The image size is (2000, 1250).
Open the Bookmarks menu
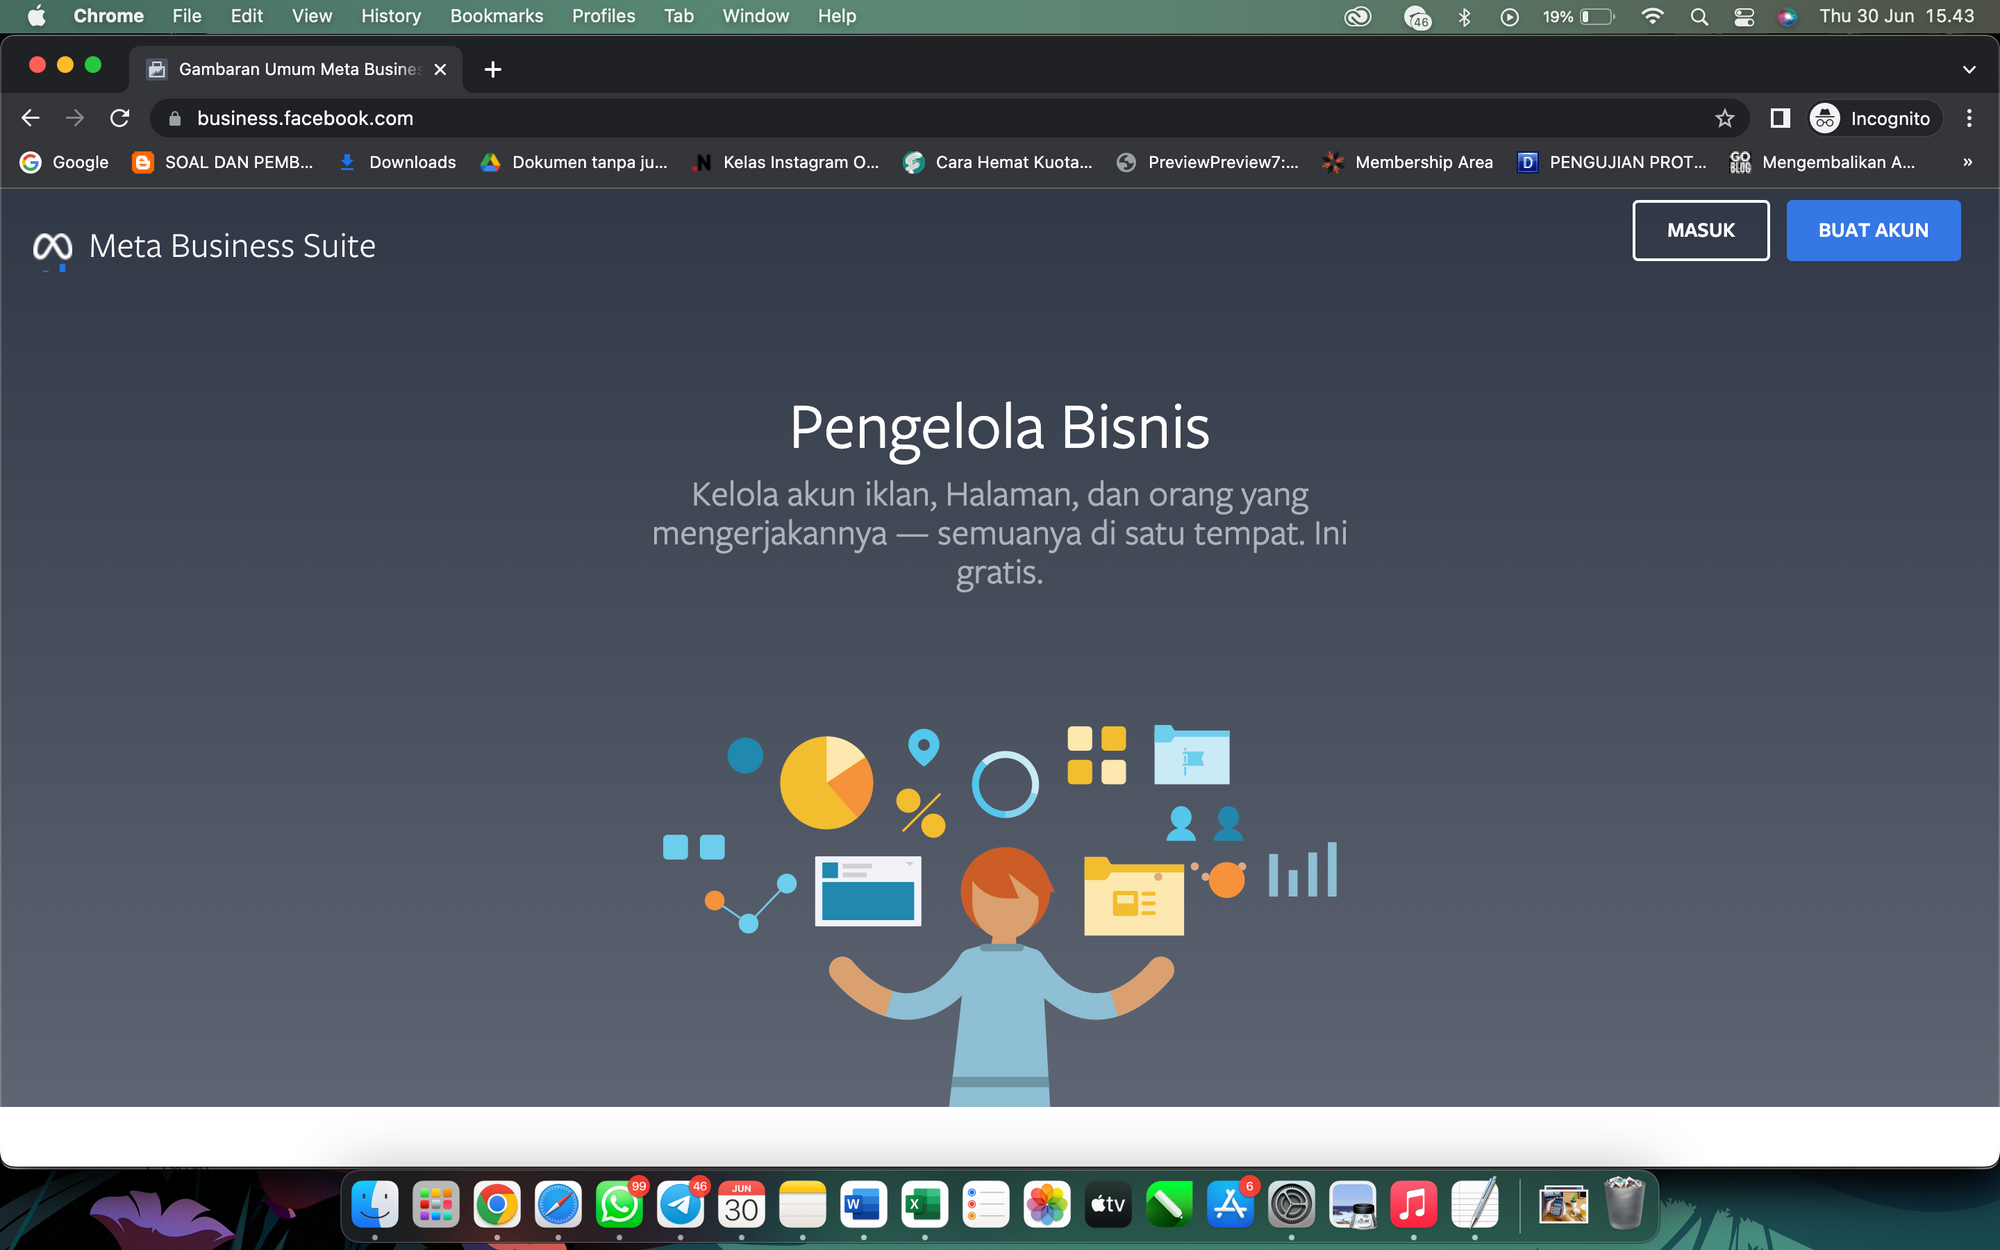[x=496, y=16]
